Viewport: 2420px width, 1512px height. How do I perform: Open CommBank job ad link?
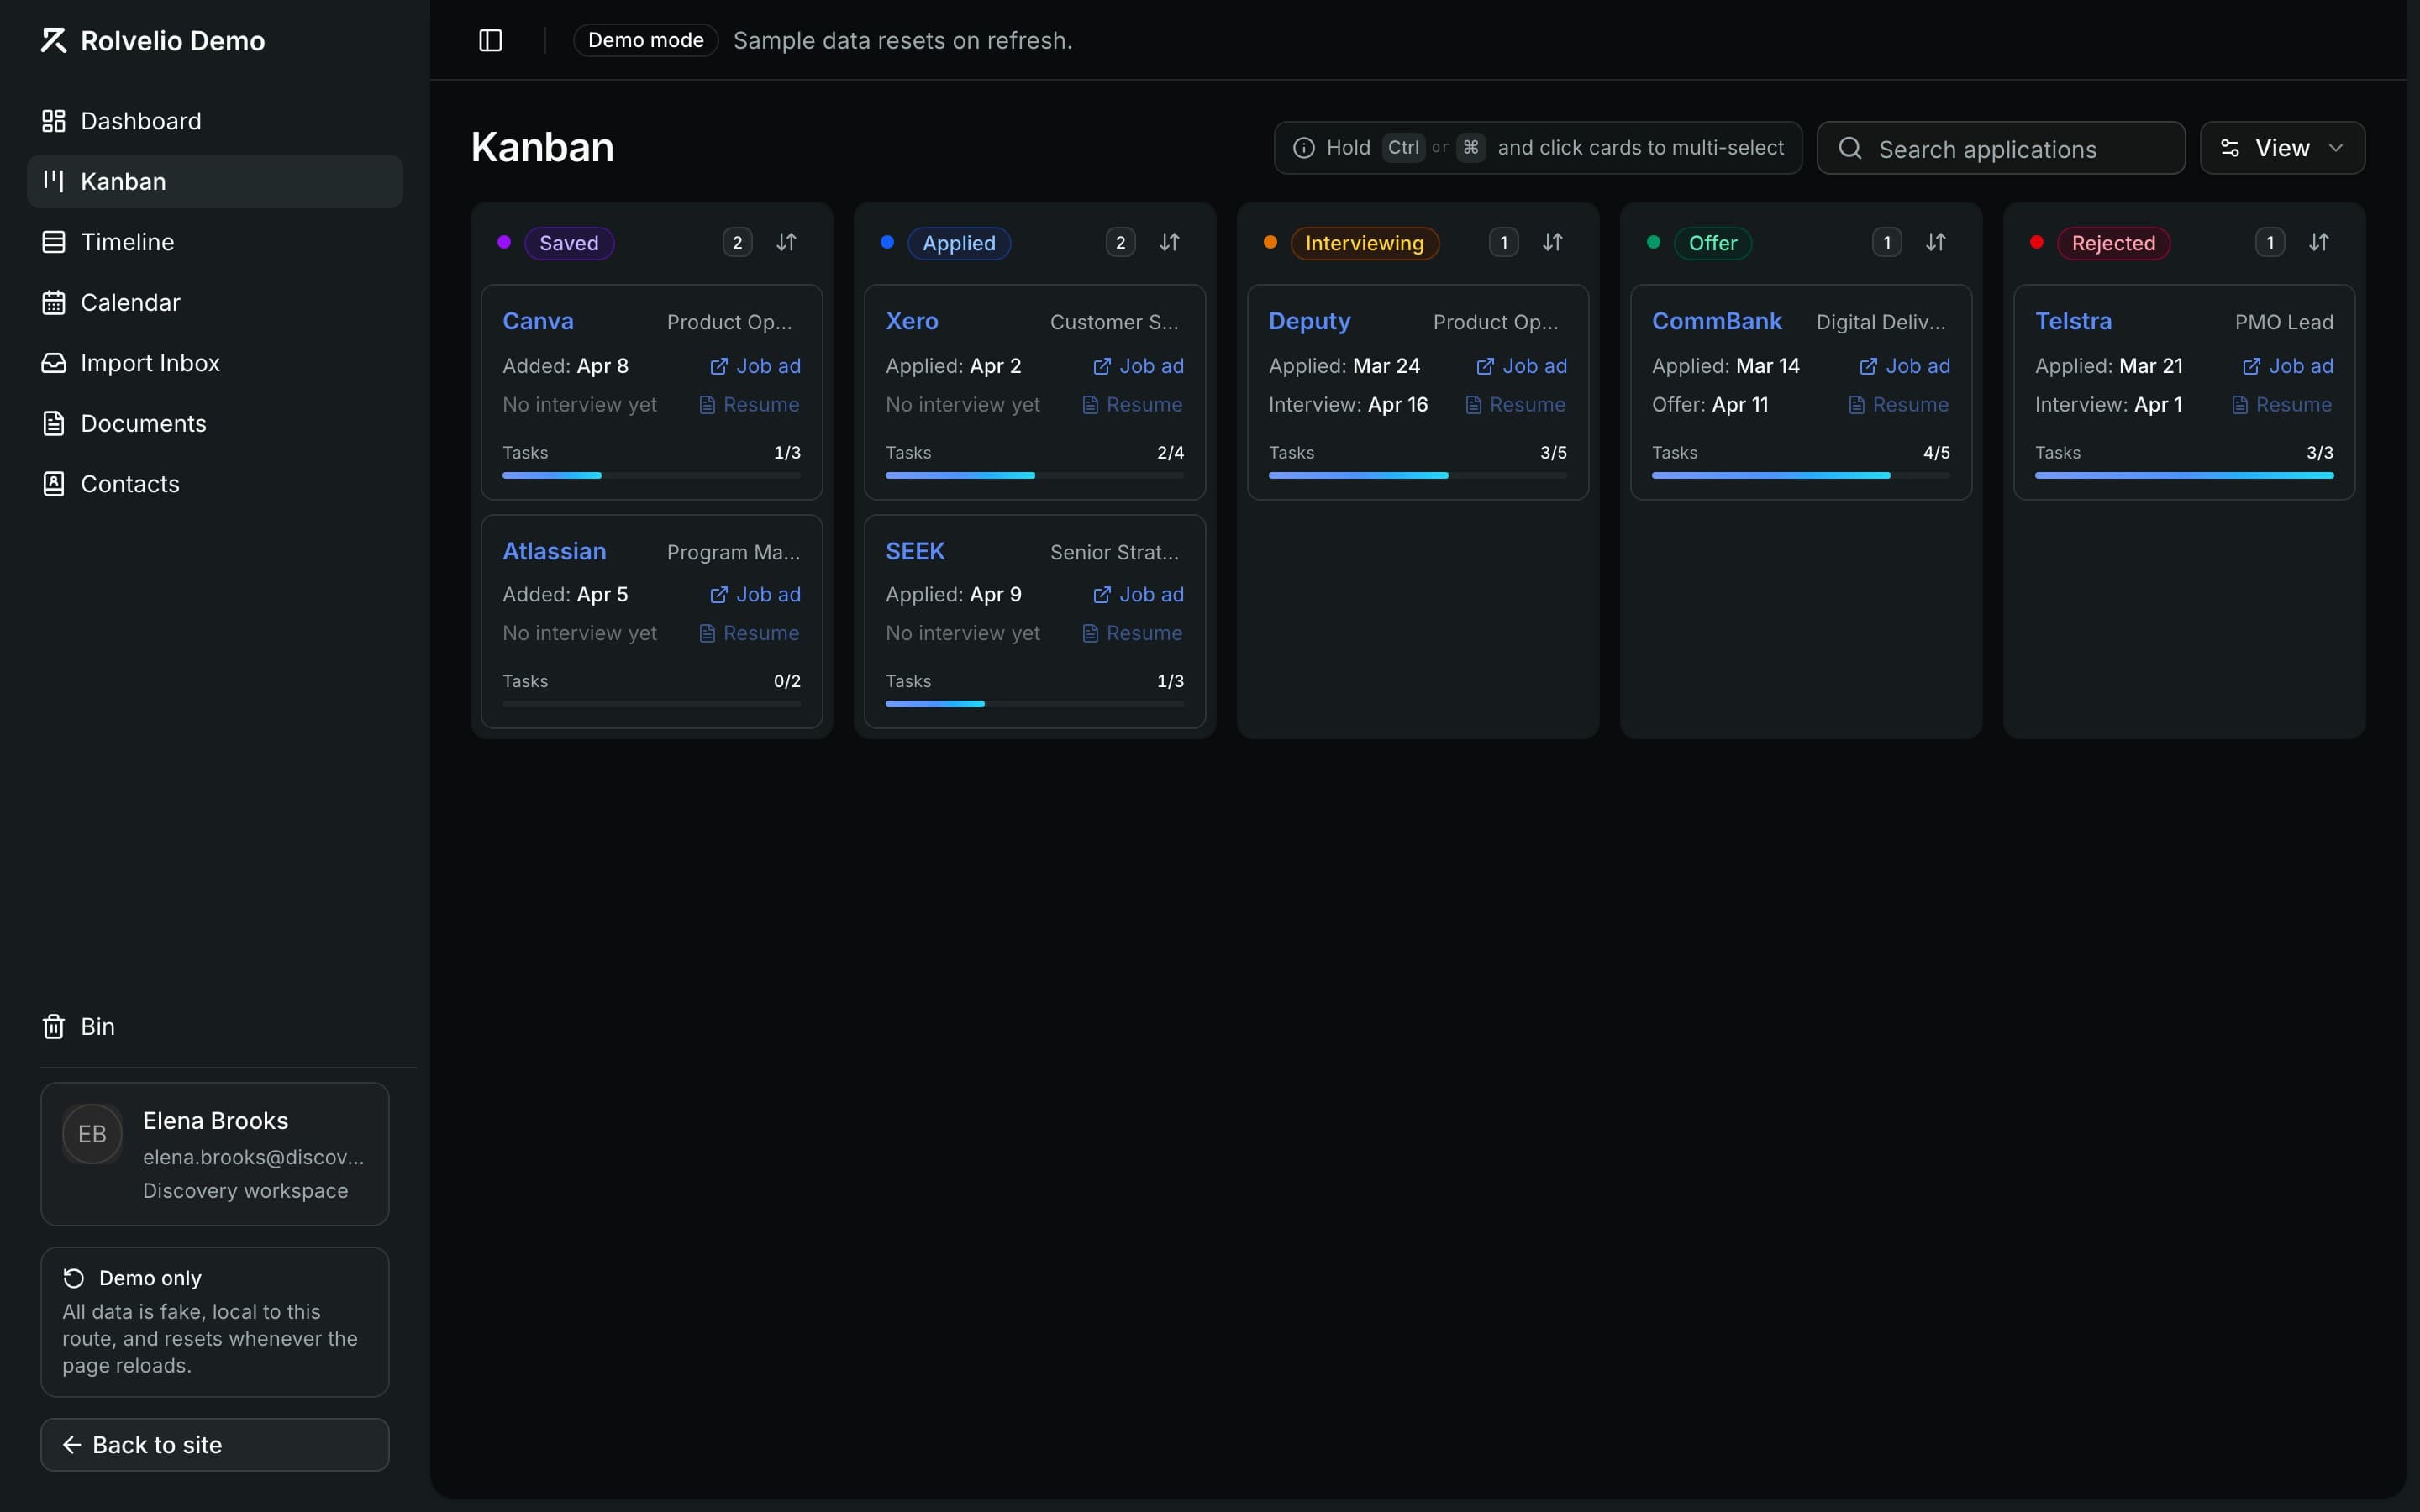click(1904, 366)
